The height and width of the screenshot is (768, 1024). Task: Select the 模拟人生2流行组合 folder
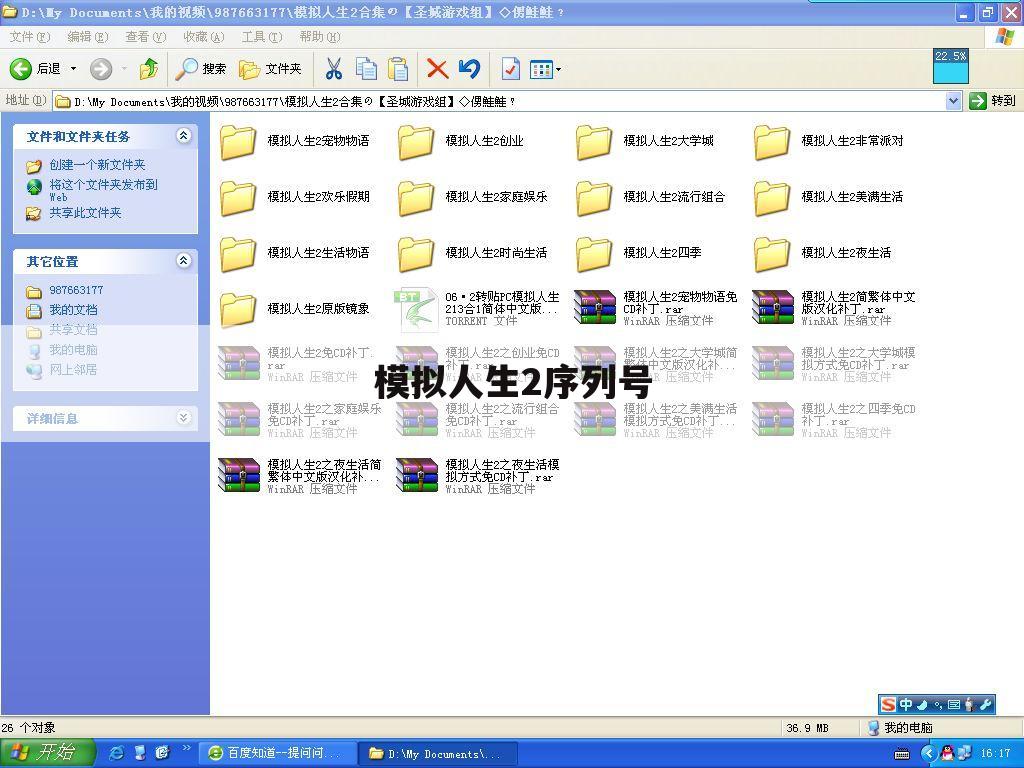click(650, 197)
